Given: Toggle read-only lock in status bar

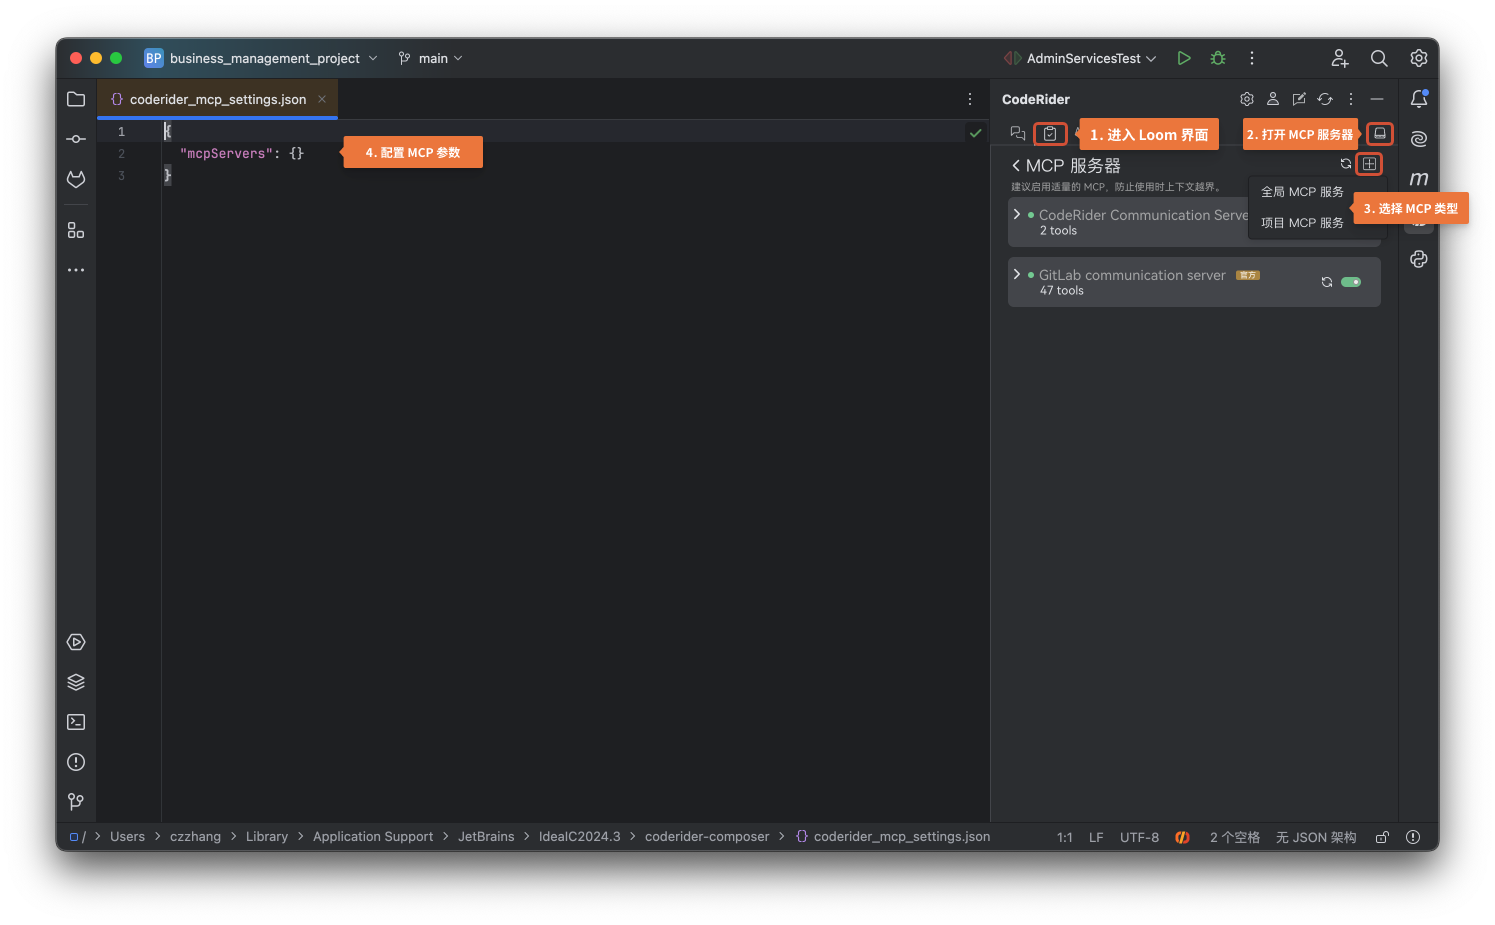Looking at the screenshot, I should [x=1382, y=837].
